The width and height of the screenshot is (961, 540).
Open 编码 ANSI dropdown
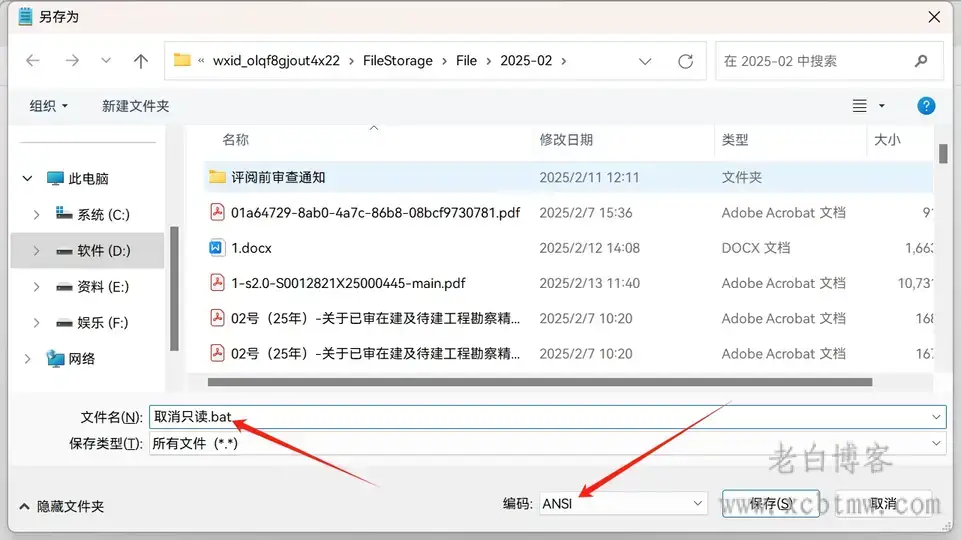point(623,504)
